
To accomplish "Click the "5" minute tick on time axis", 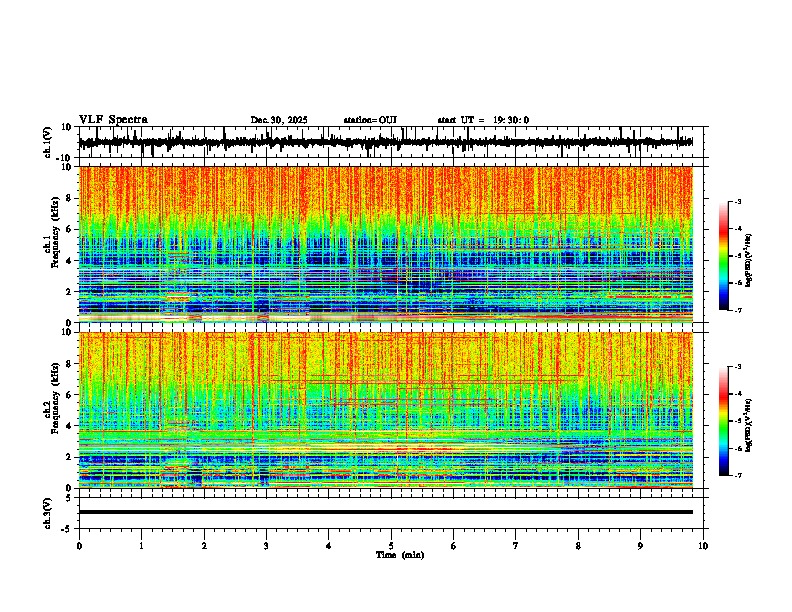I will click(391, 546).
